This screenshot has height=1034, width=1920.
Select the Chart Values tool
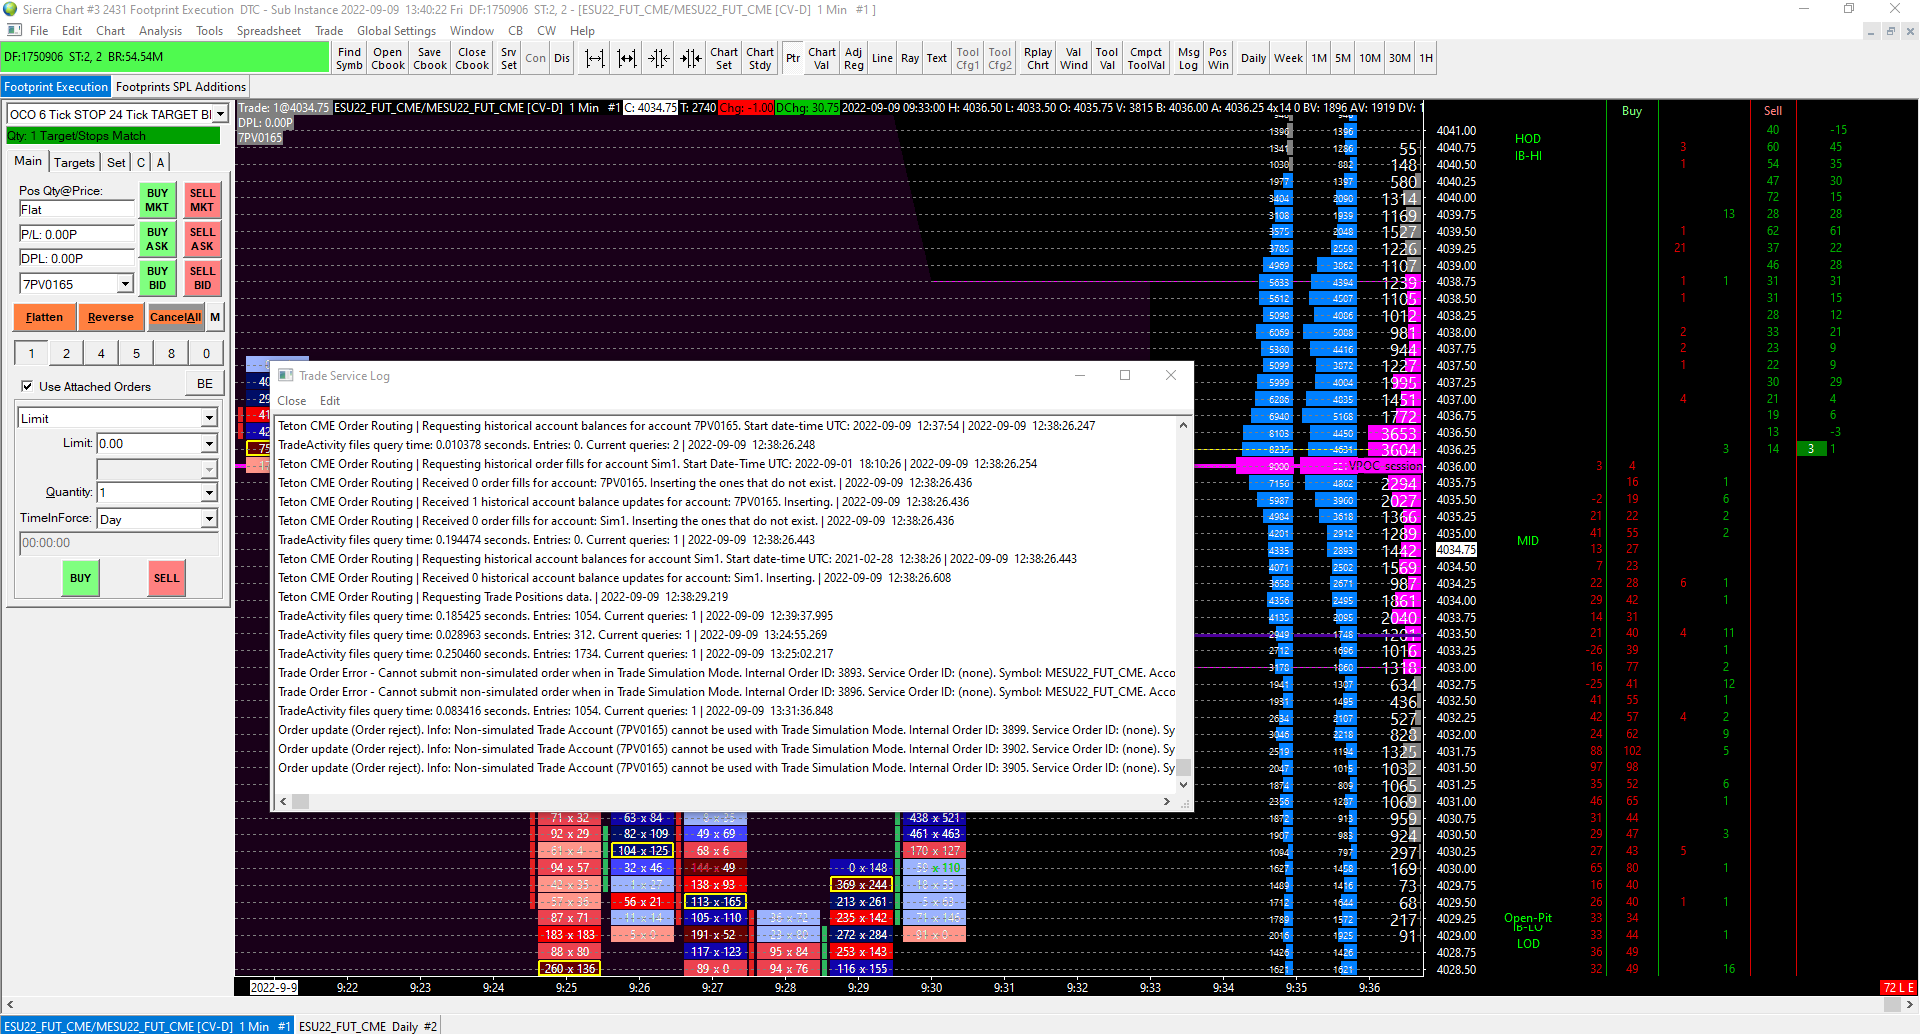pos(822,58)
